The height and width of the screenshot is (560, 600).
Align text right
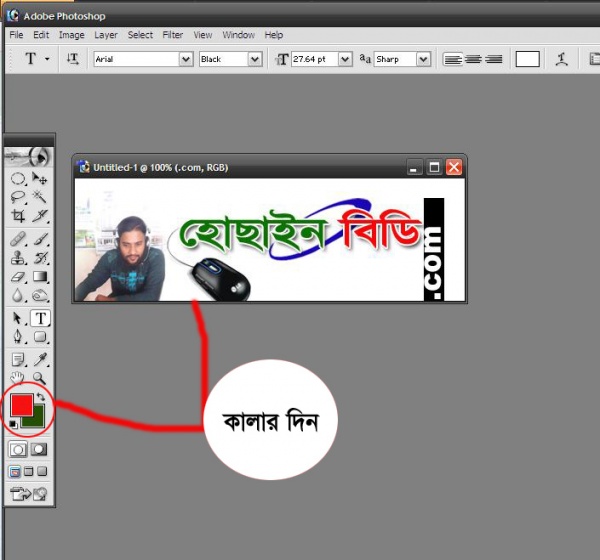[x=494, y=59]
